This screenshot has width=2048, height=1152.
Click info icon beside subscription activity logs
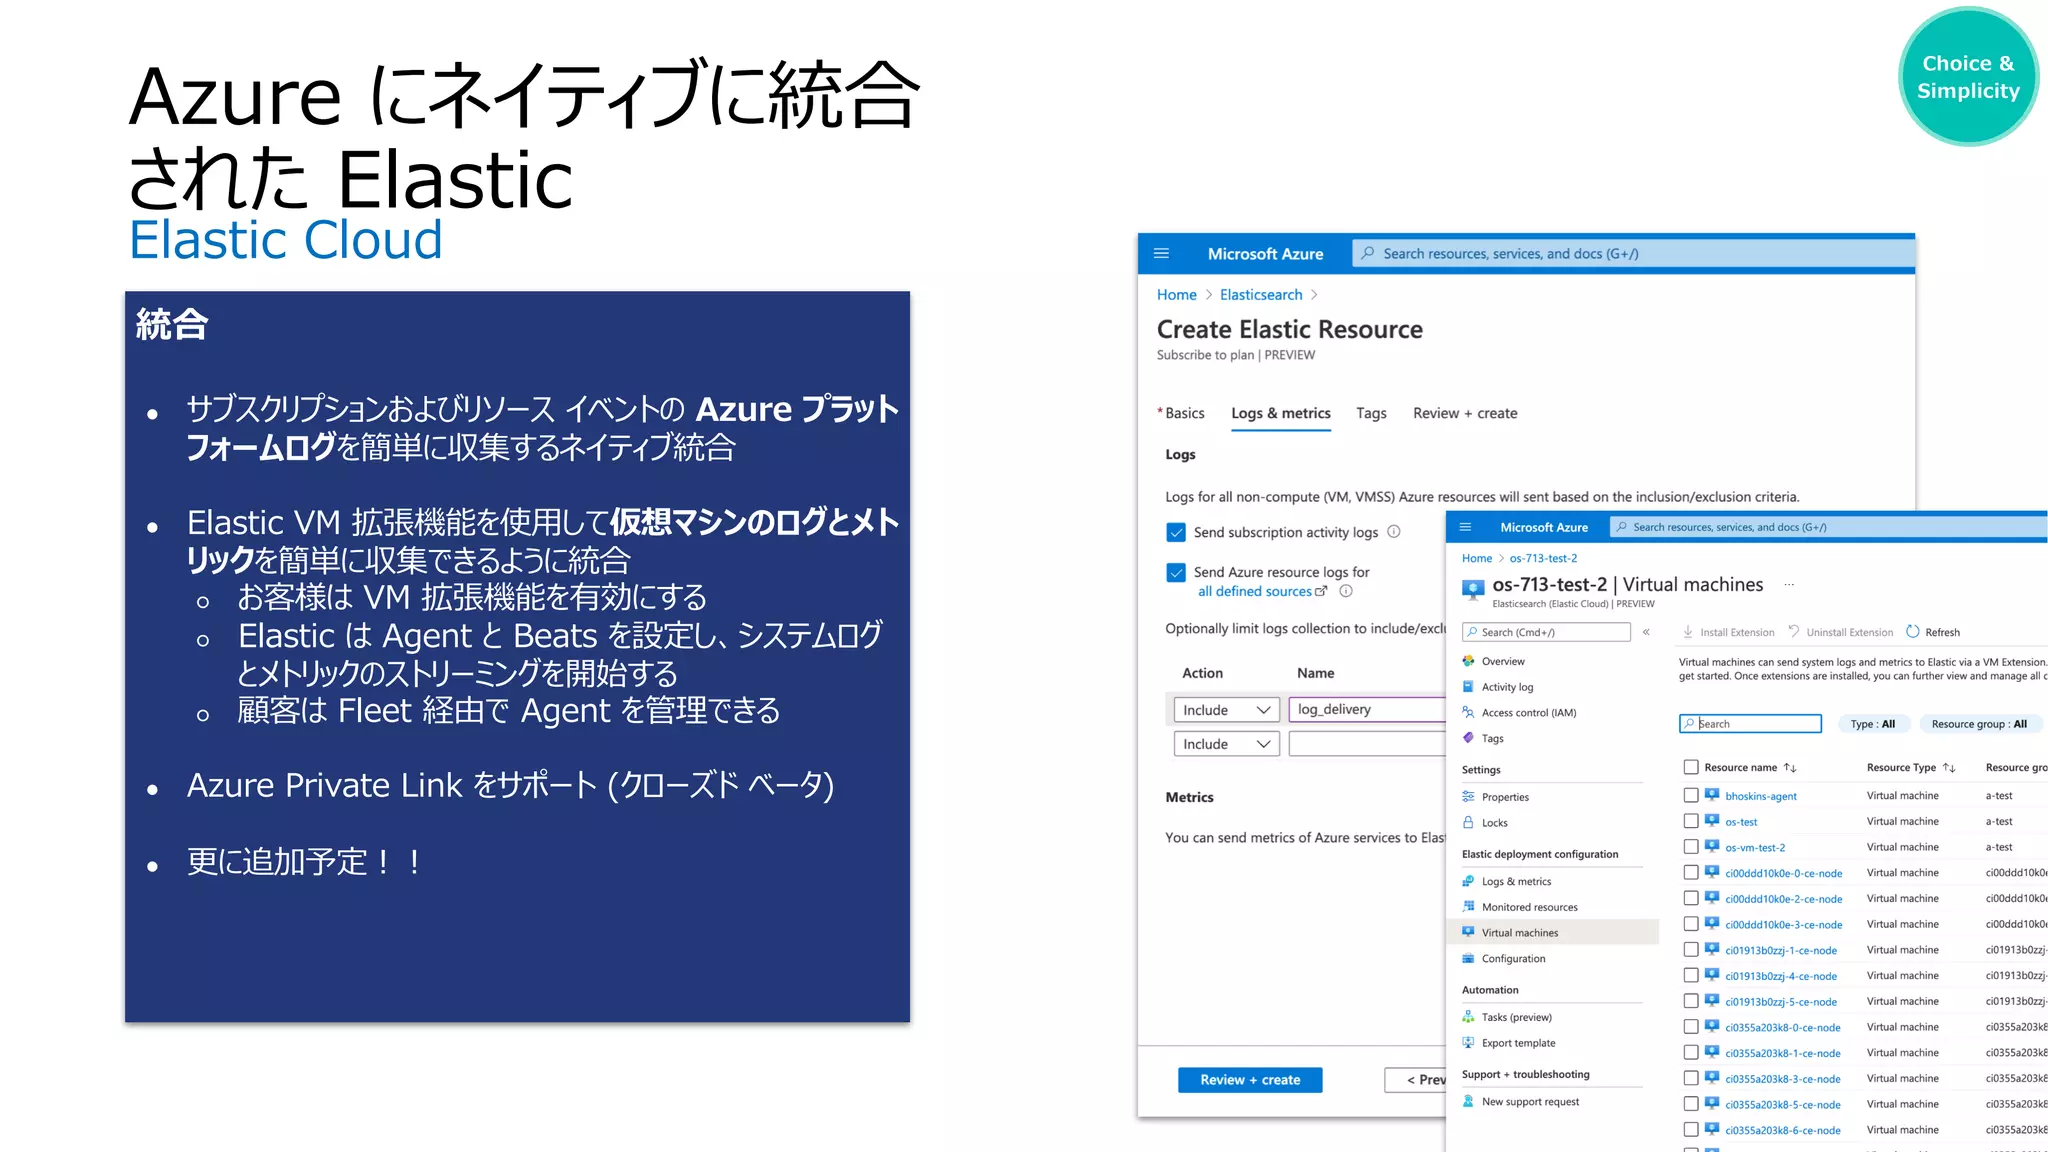(x=1394, y=532)
